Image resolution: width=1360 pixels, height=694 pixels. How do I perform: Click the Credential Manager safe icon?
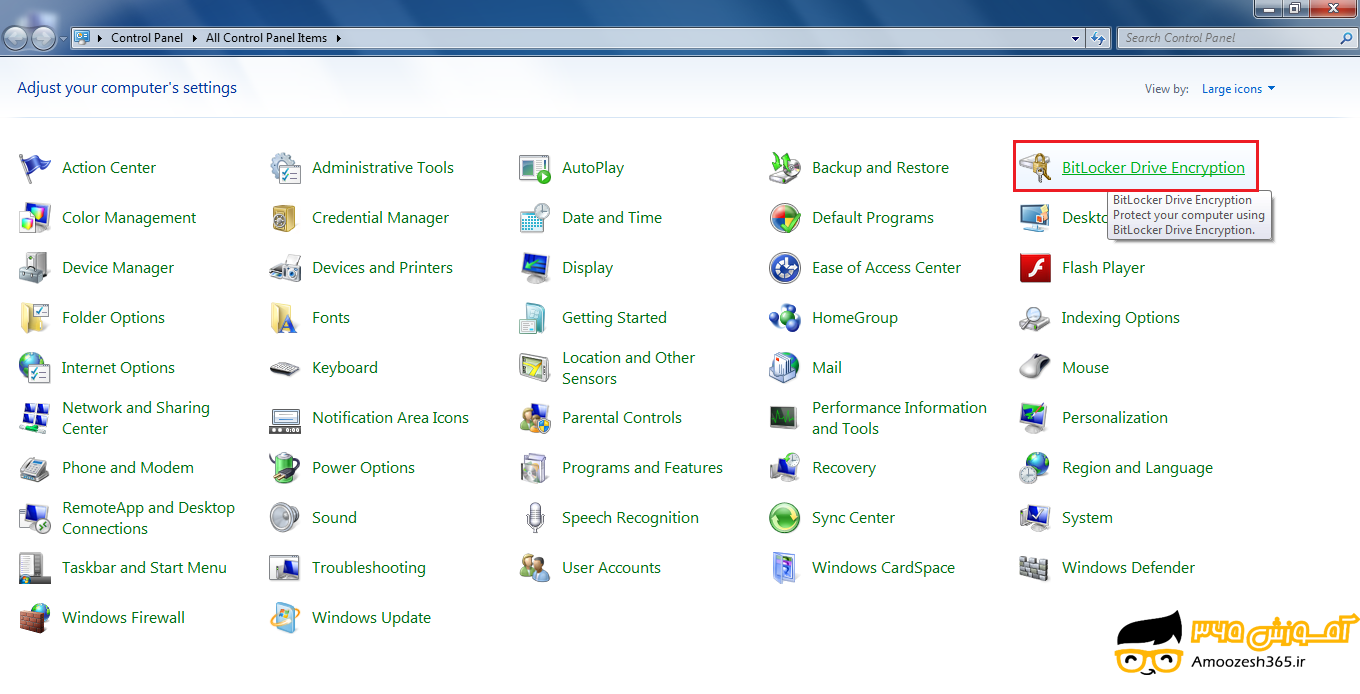pos(285,218)
